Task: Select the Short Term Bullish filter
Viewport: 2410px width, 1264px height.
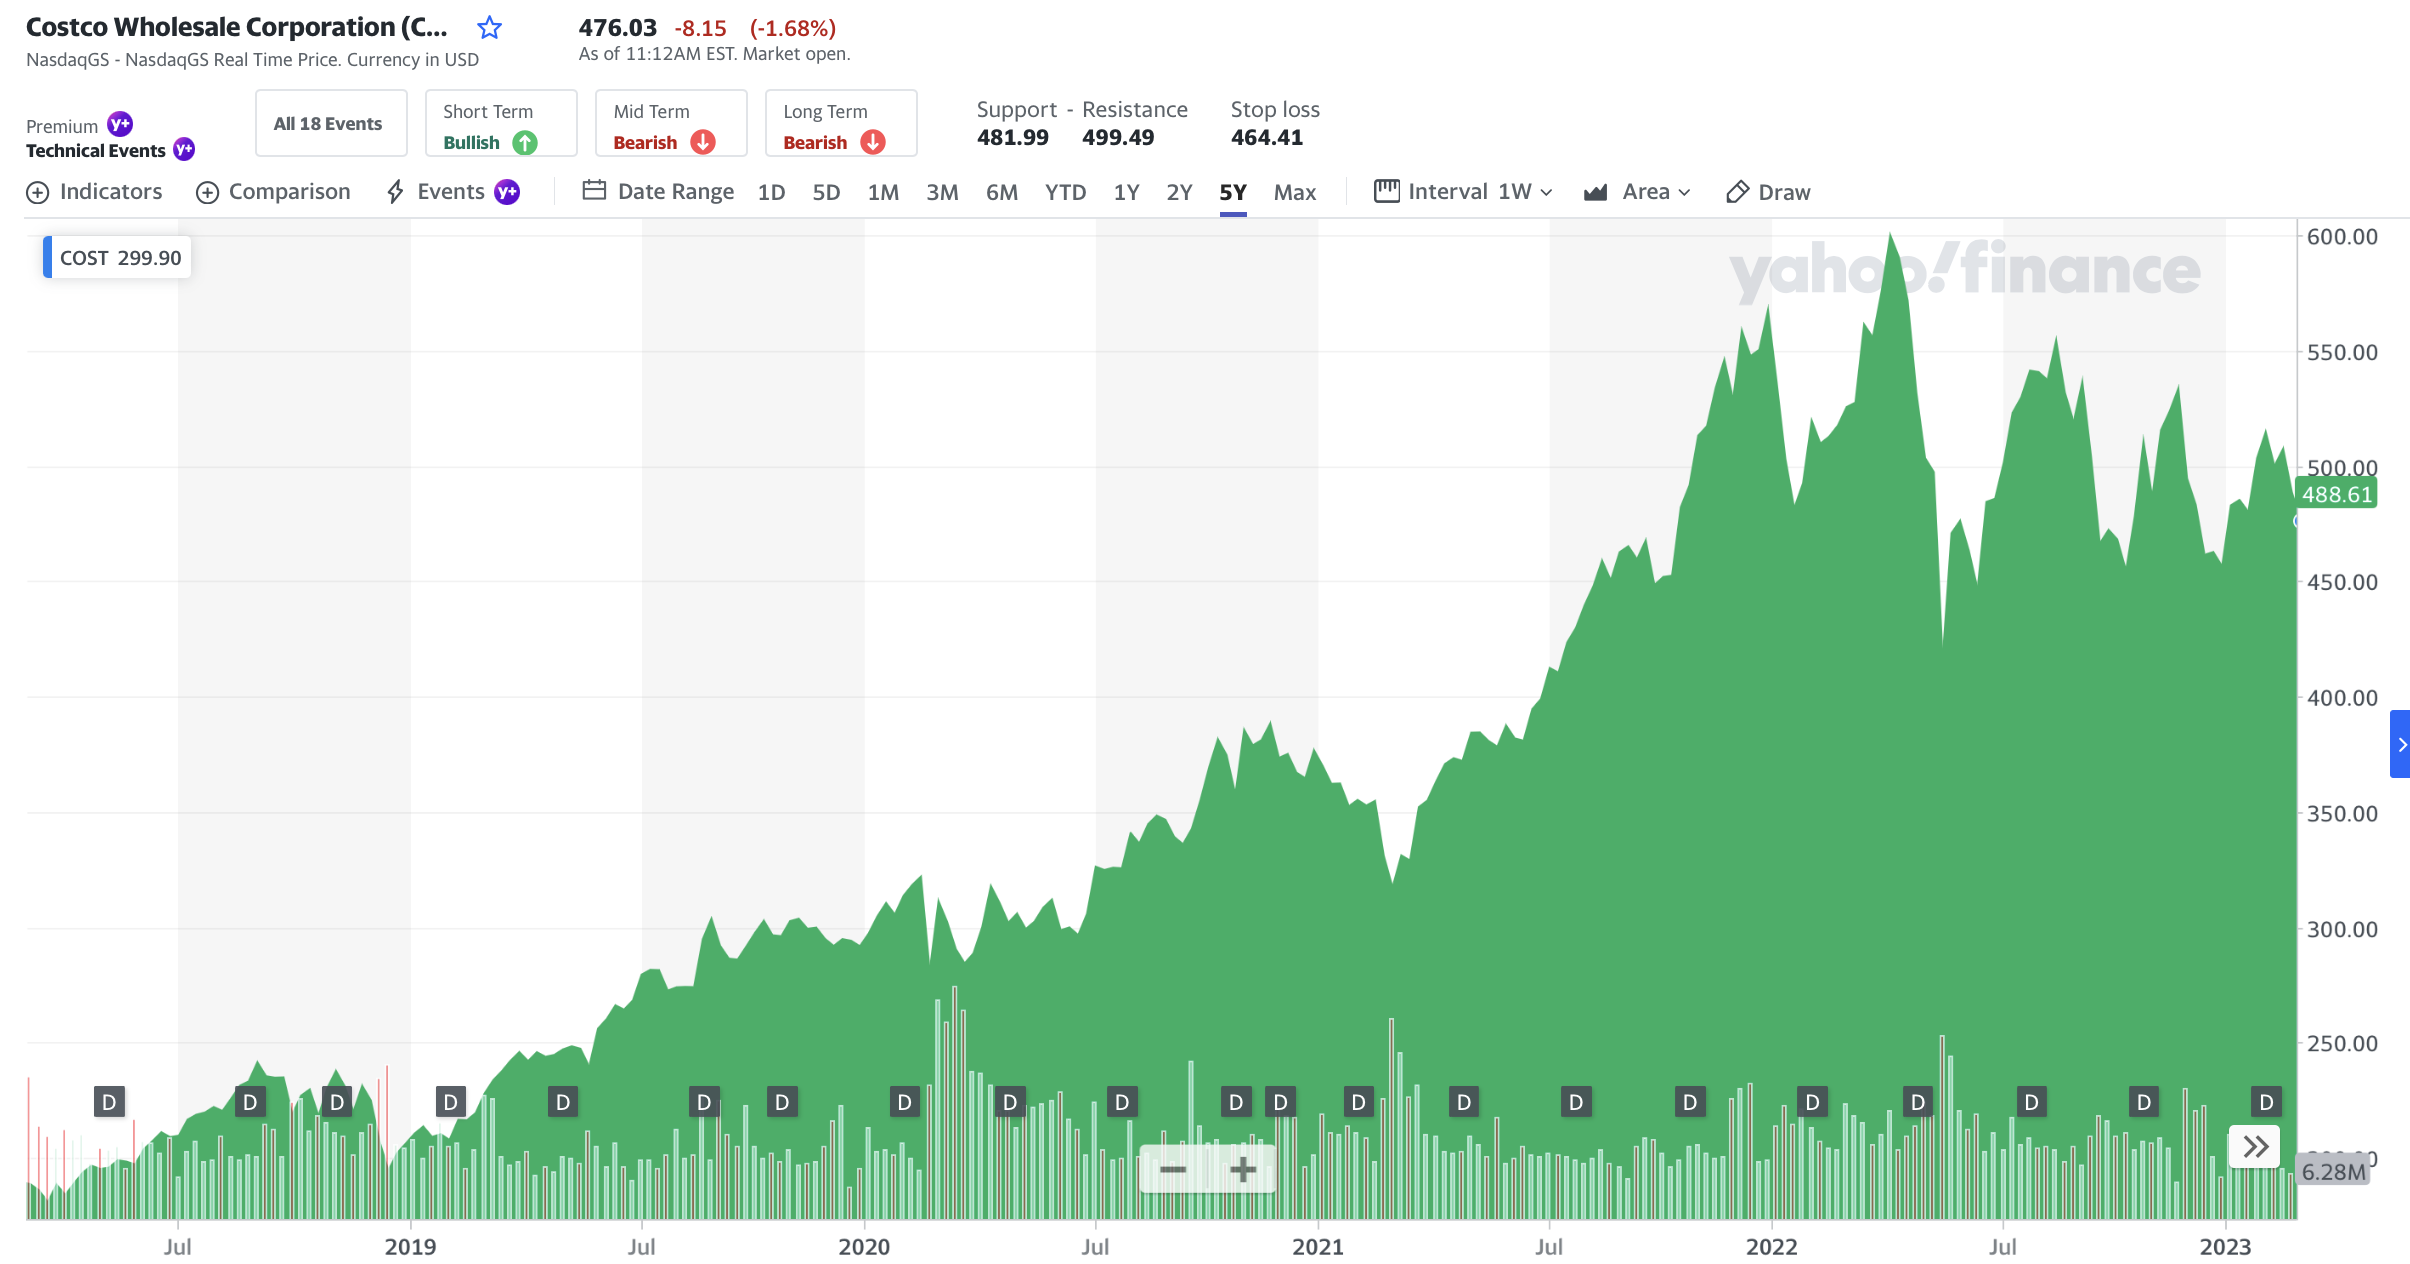Action: coord(501,124)
